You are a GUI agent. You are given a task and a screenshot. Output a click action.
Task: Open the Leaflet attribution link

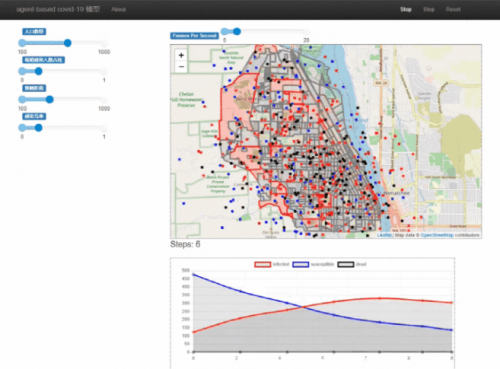click(x=384, y=235)
